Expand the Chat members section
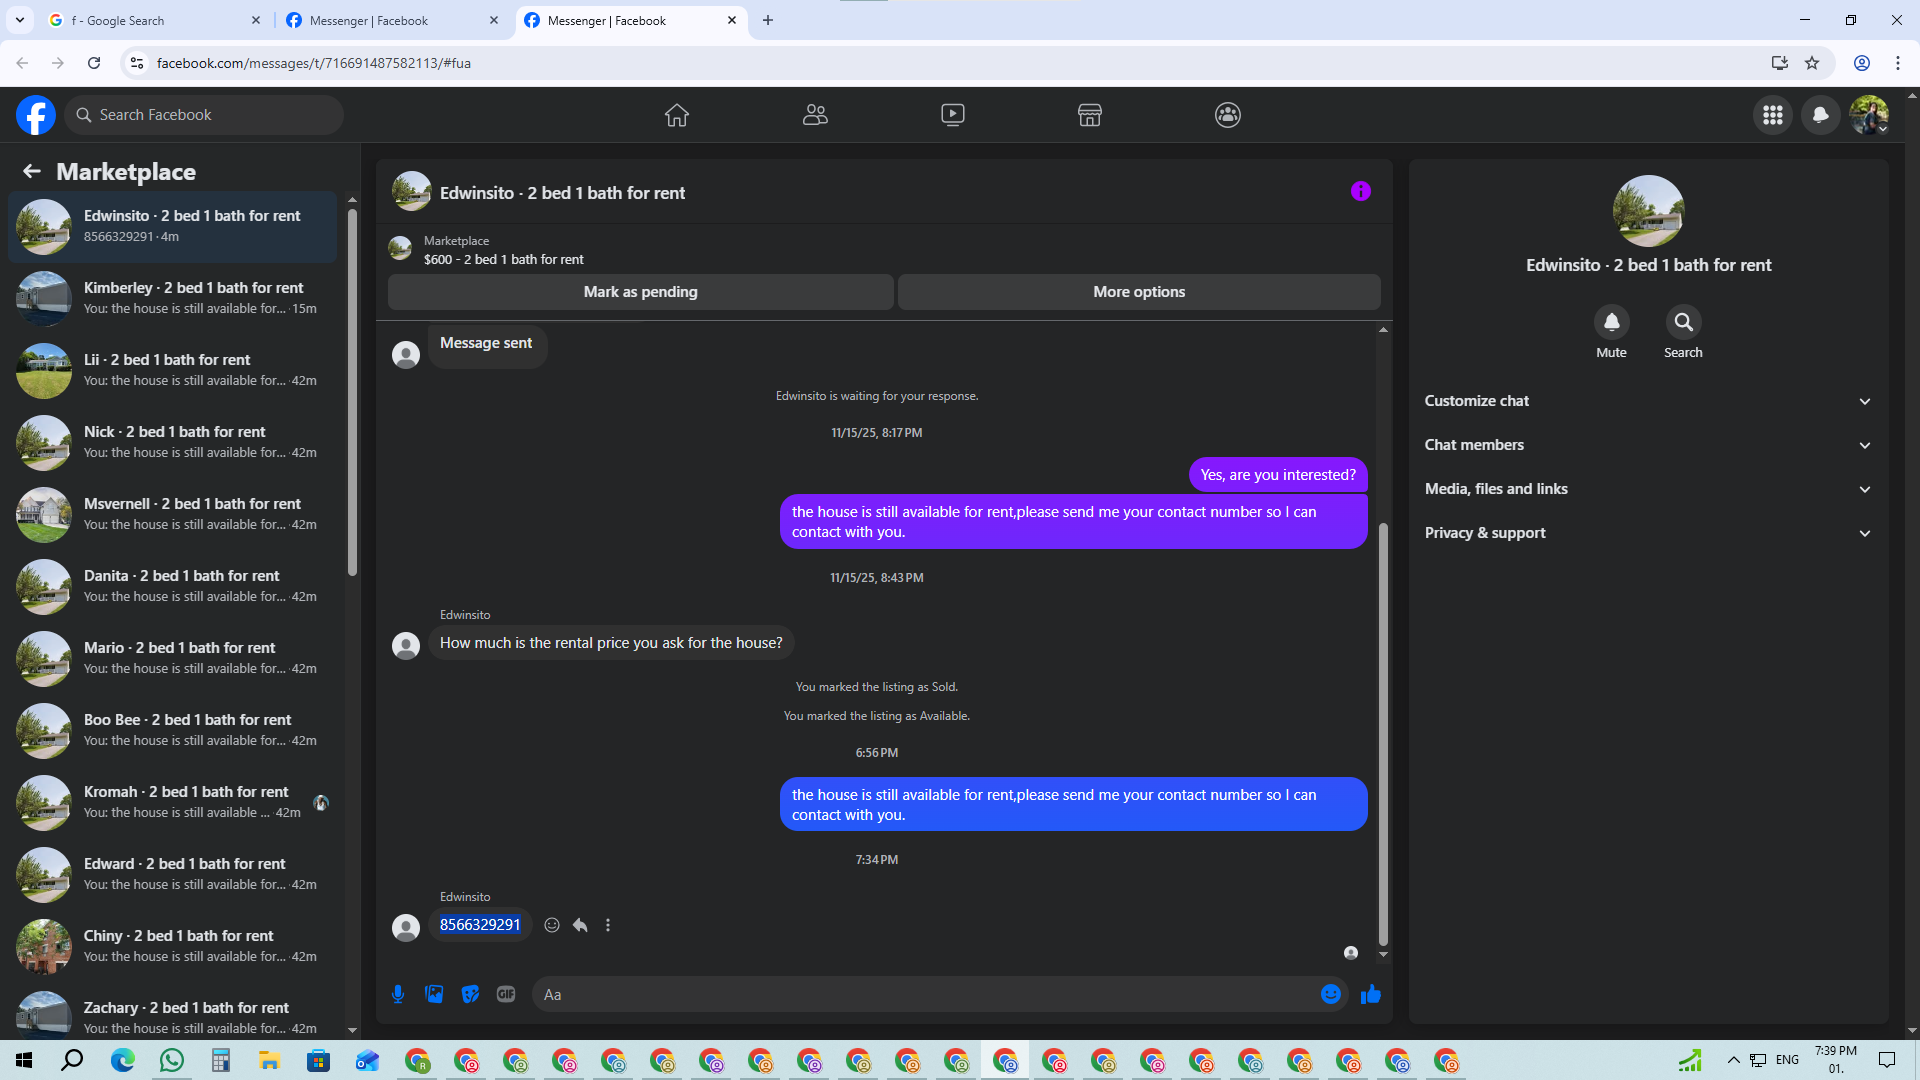Image resolution: width=1920 pixels, height=1080 pixels. (1647, 445)
